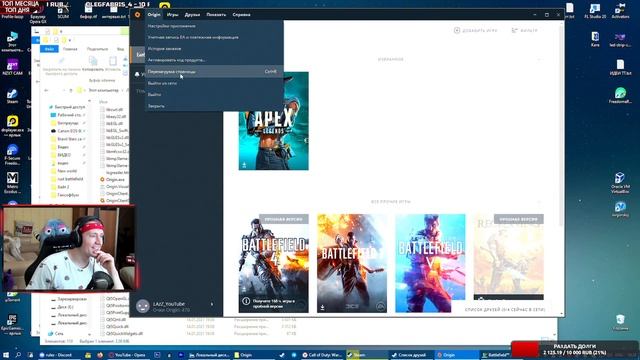Open the Корзина recycle bin icon
640x360 pixels.
click(x=620, y=322)
